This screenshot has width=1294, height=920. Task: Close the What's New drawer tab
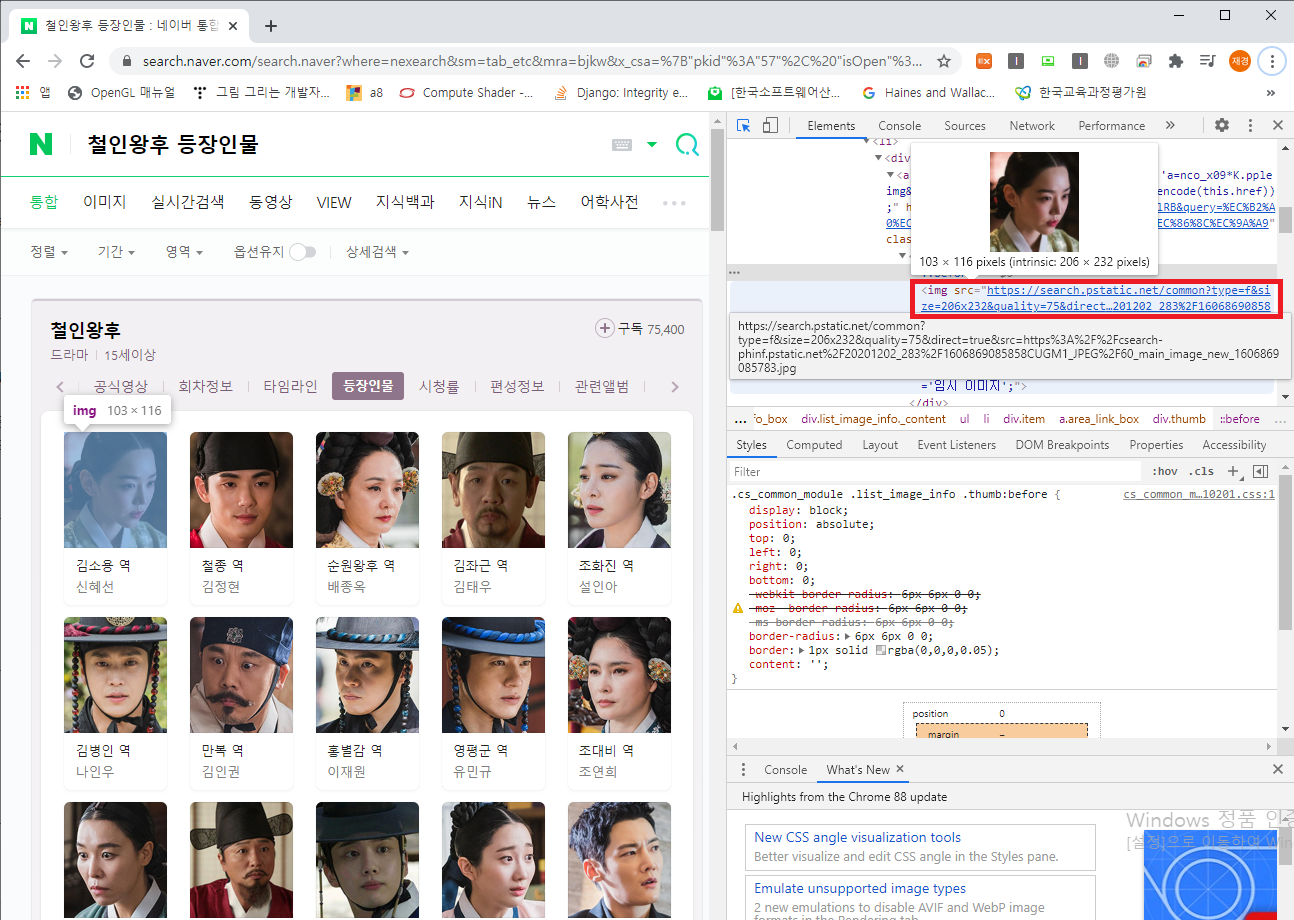click(x=900, y=769)
